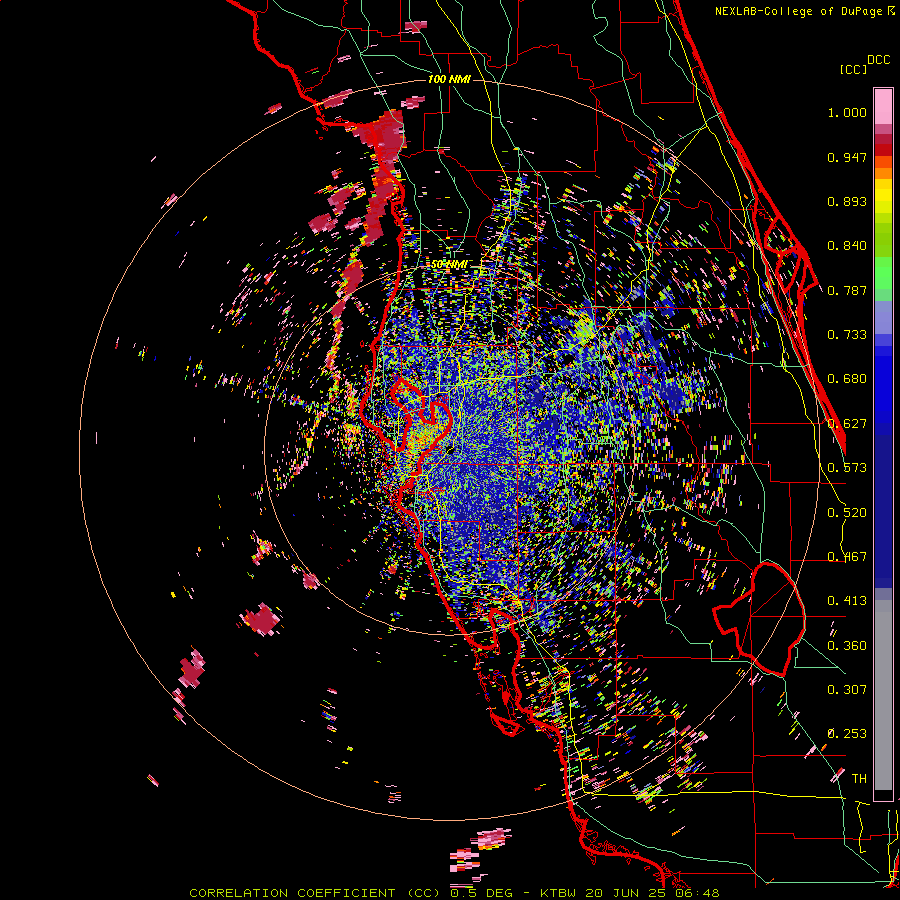900x900 pixels.
Task: Click the 100 NMI range ring label
Action: coord(449,79)
